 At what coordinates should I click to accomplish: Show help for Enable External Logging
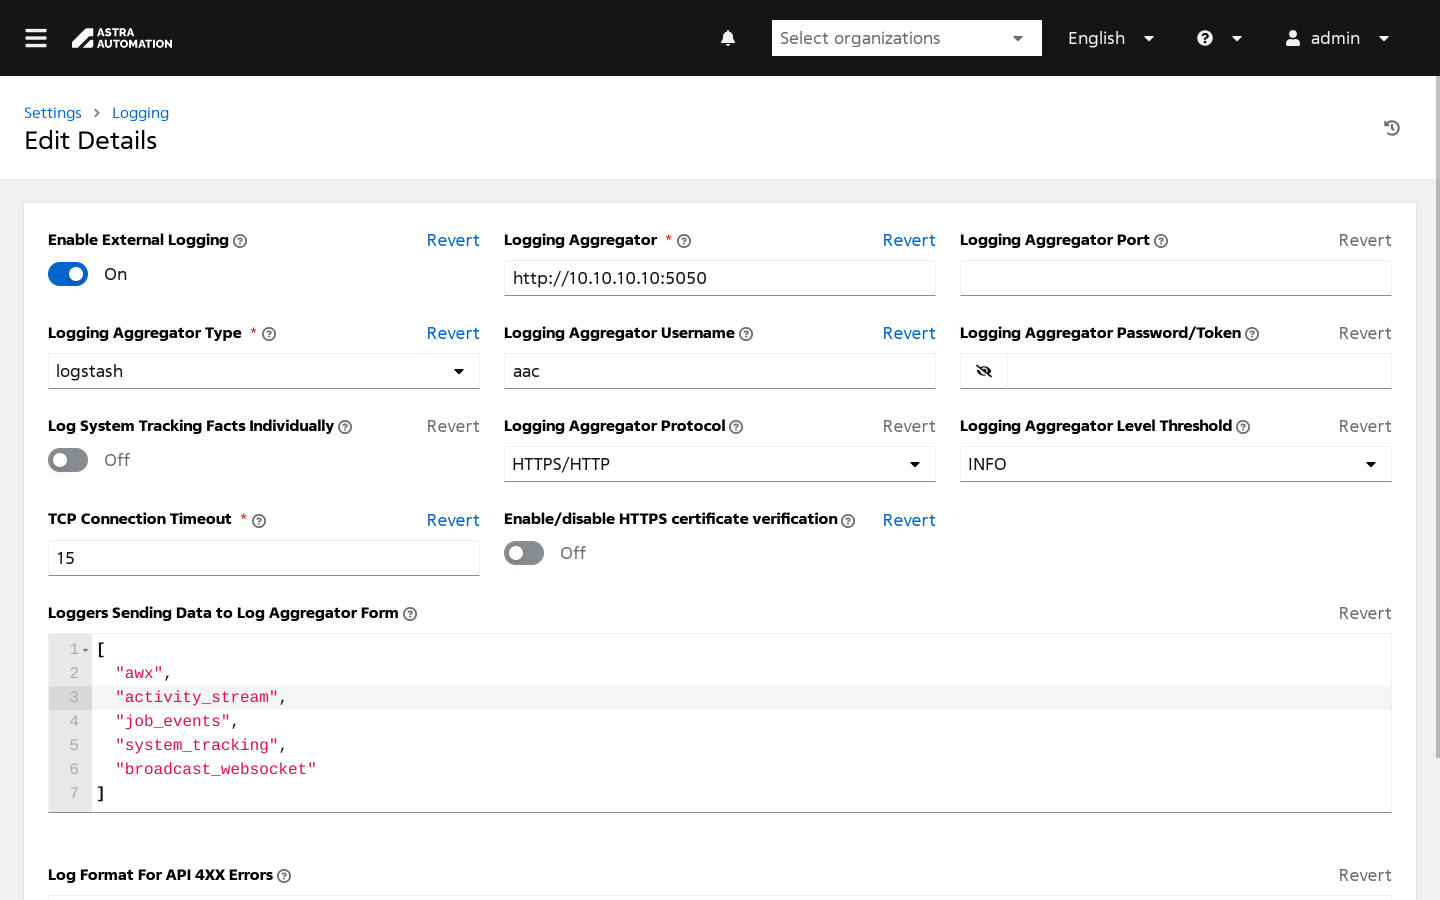coord(240,241)
